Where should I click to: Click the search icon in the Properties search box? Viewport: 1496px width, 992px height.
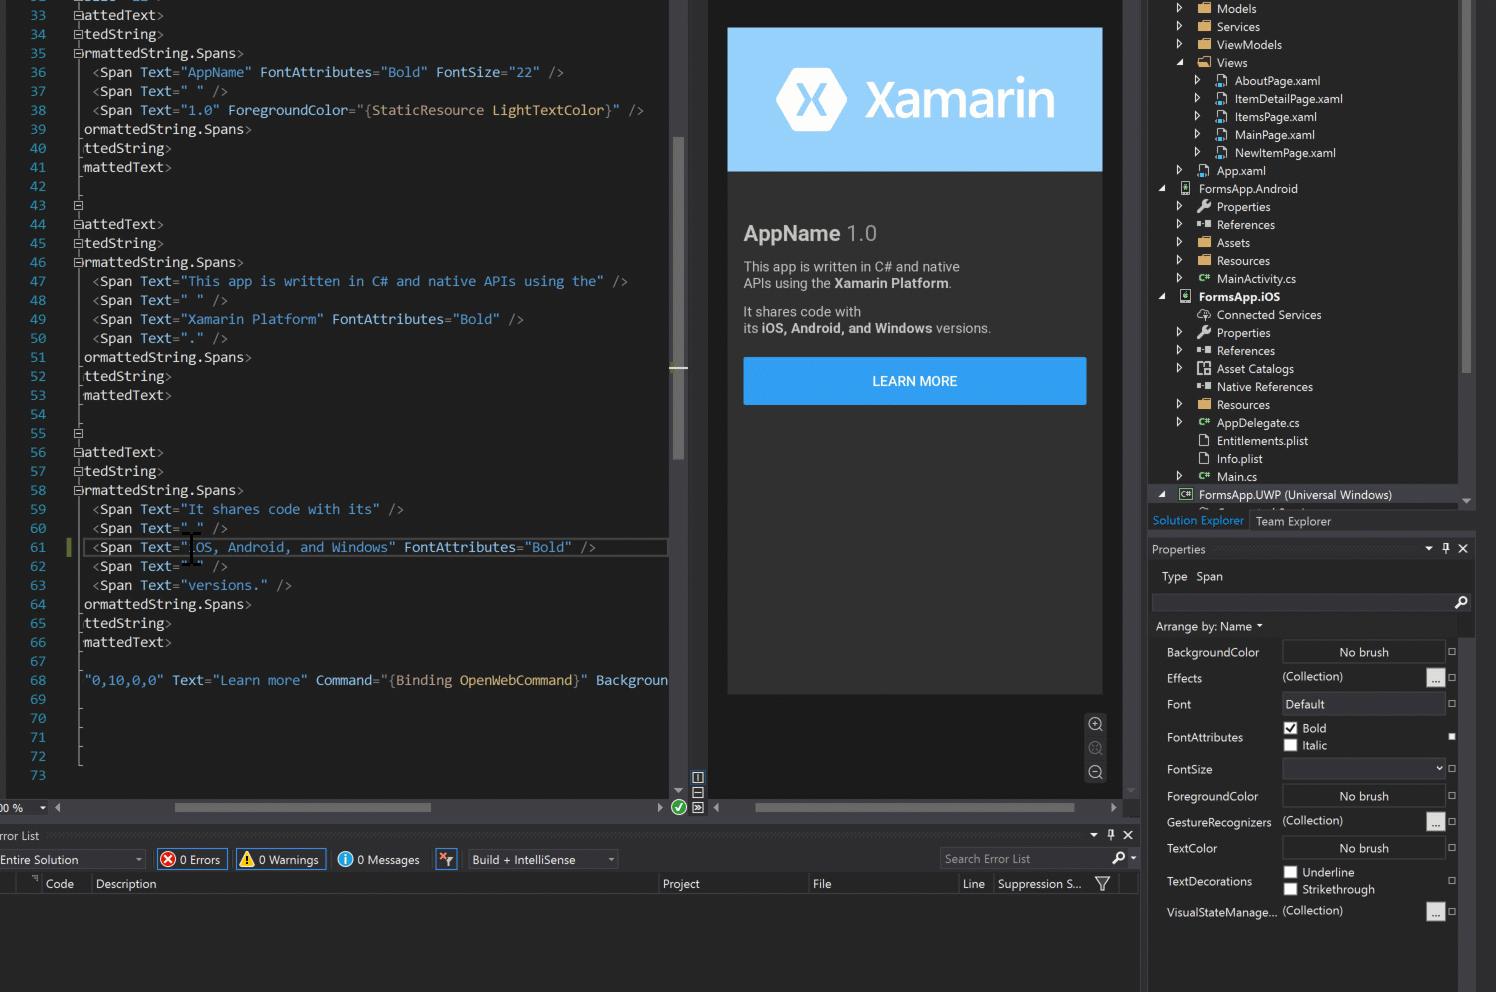coord(1461,602)
